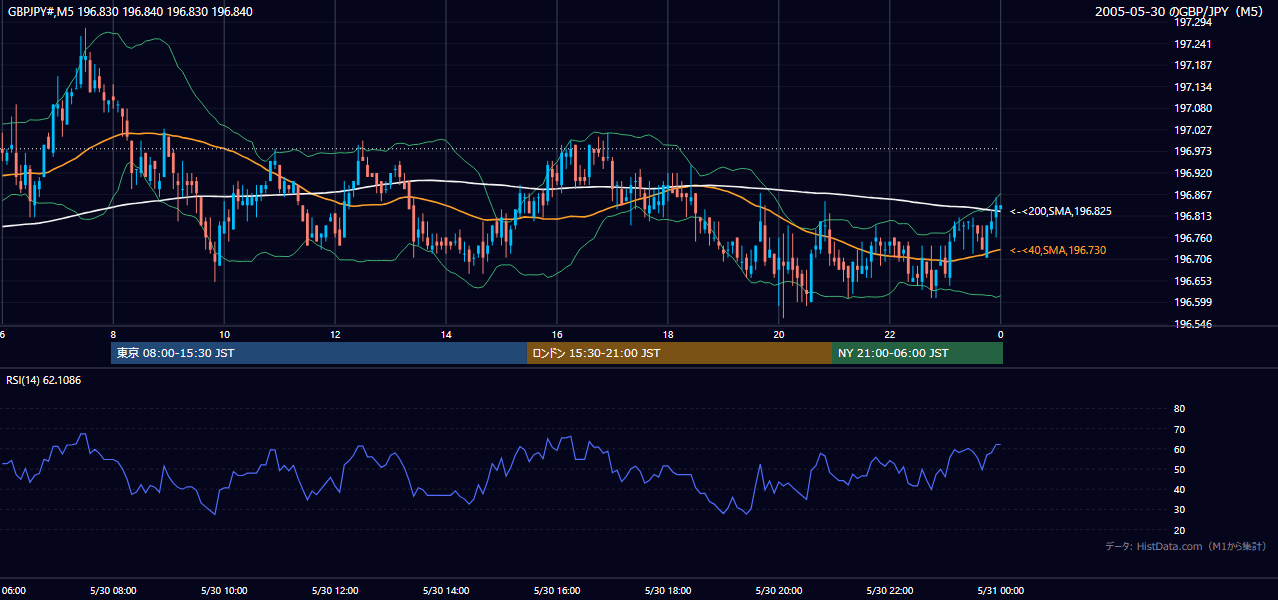Click price level 196.920 on axis
The image size is (1278, 600).
pyautogui.click(x=1193, y=173)
